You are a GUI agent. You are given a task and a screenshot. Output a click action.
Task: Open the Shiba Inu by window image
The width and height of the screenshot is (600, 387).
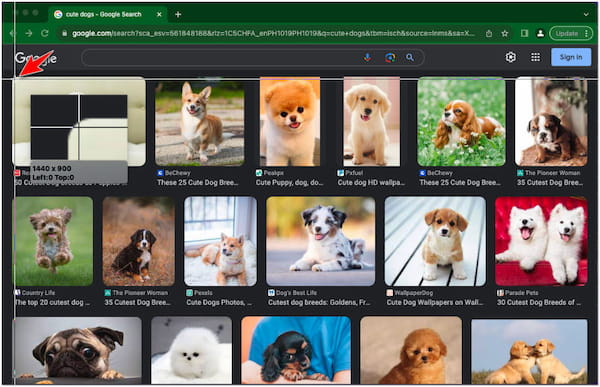tap(220, 241)
